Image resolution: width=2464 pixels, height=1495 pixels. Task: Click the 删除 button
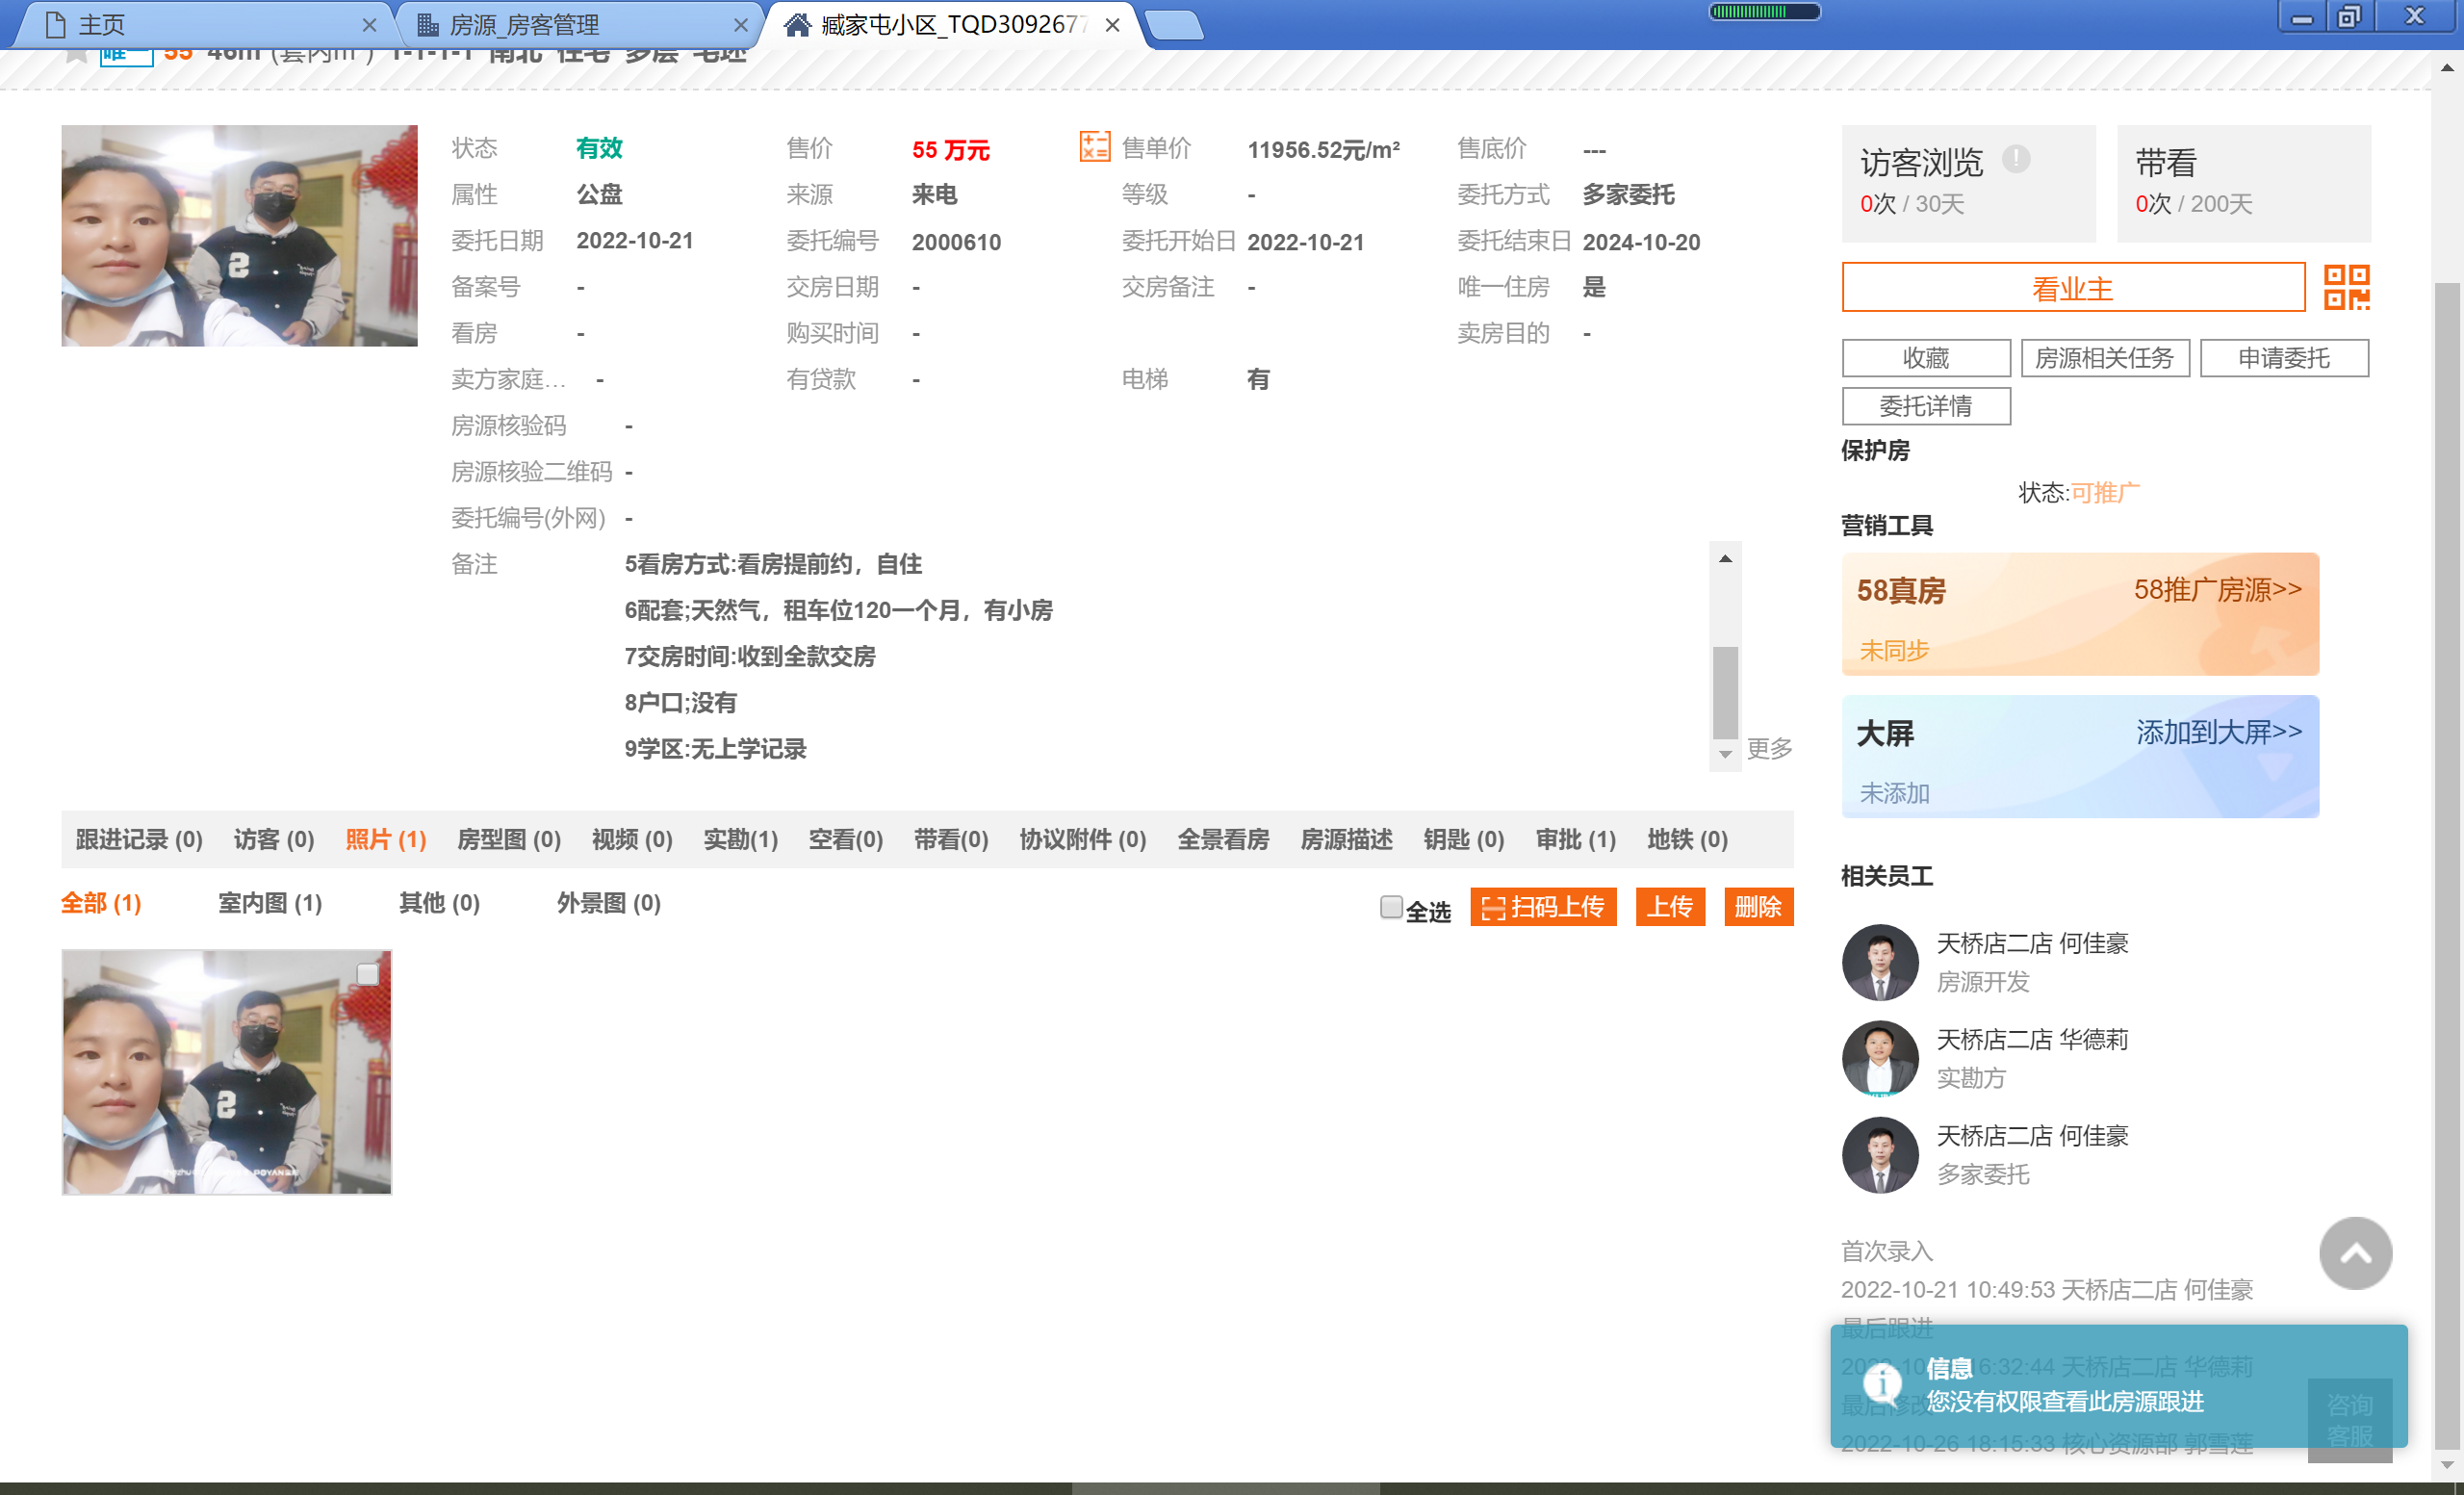tap(1758, 906)
